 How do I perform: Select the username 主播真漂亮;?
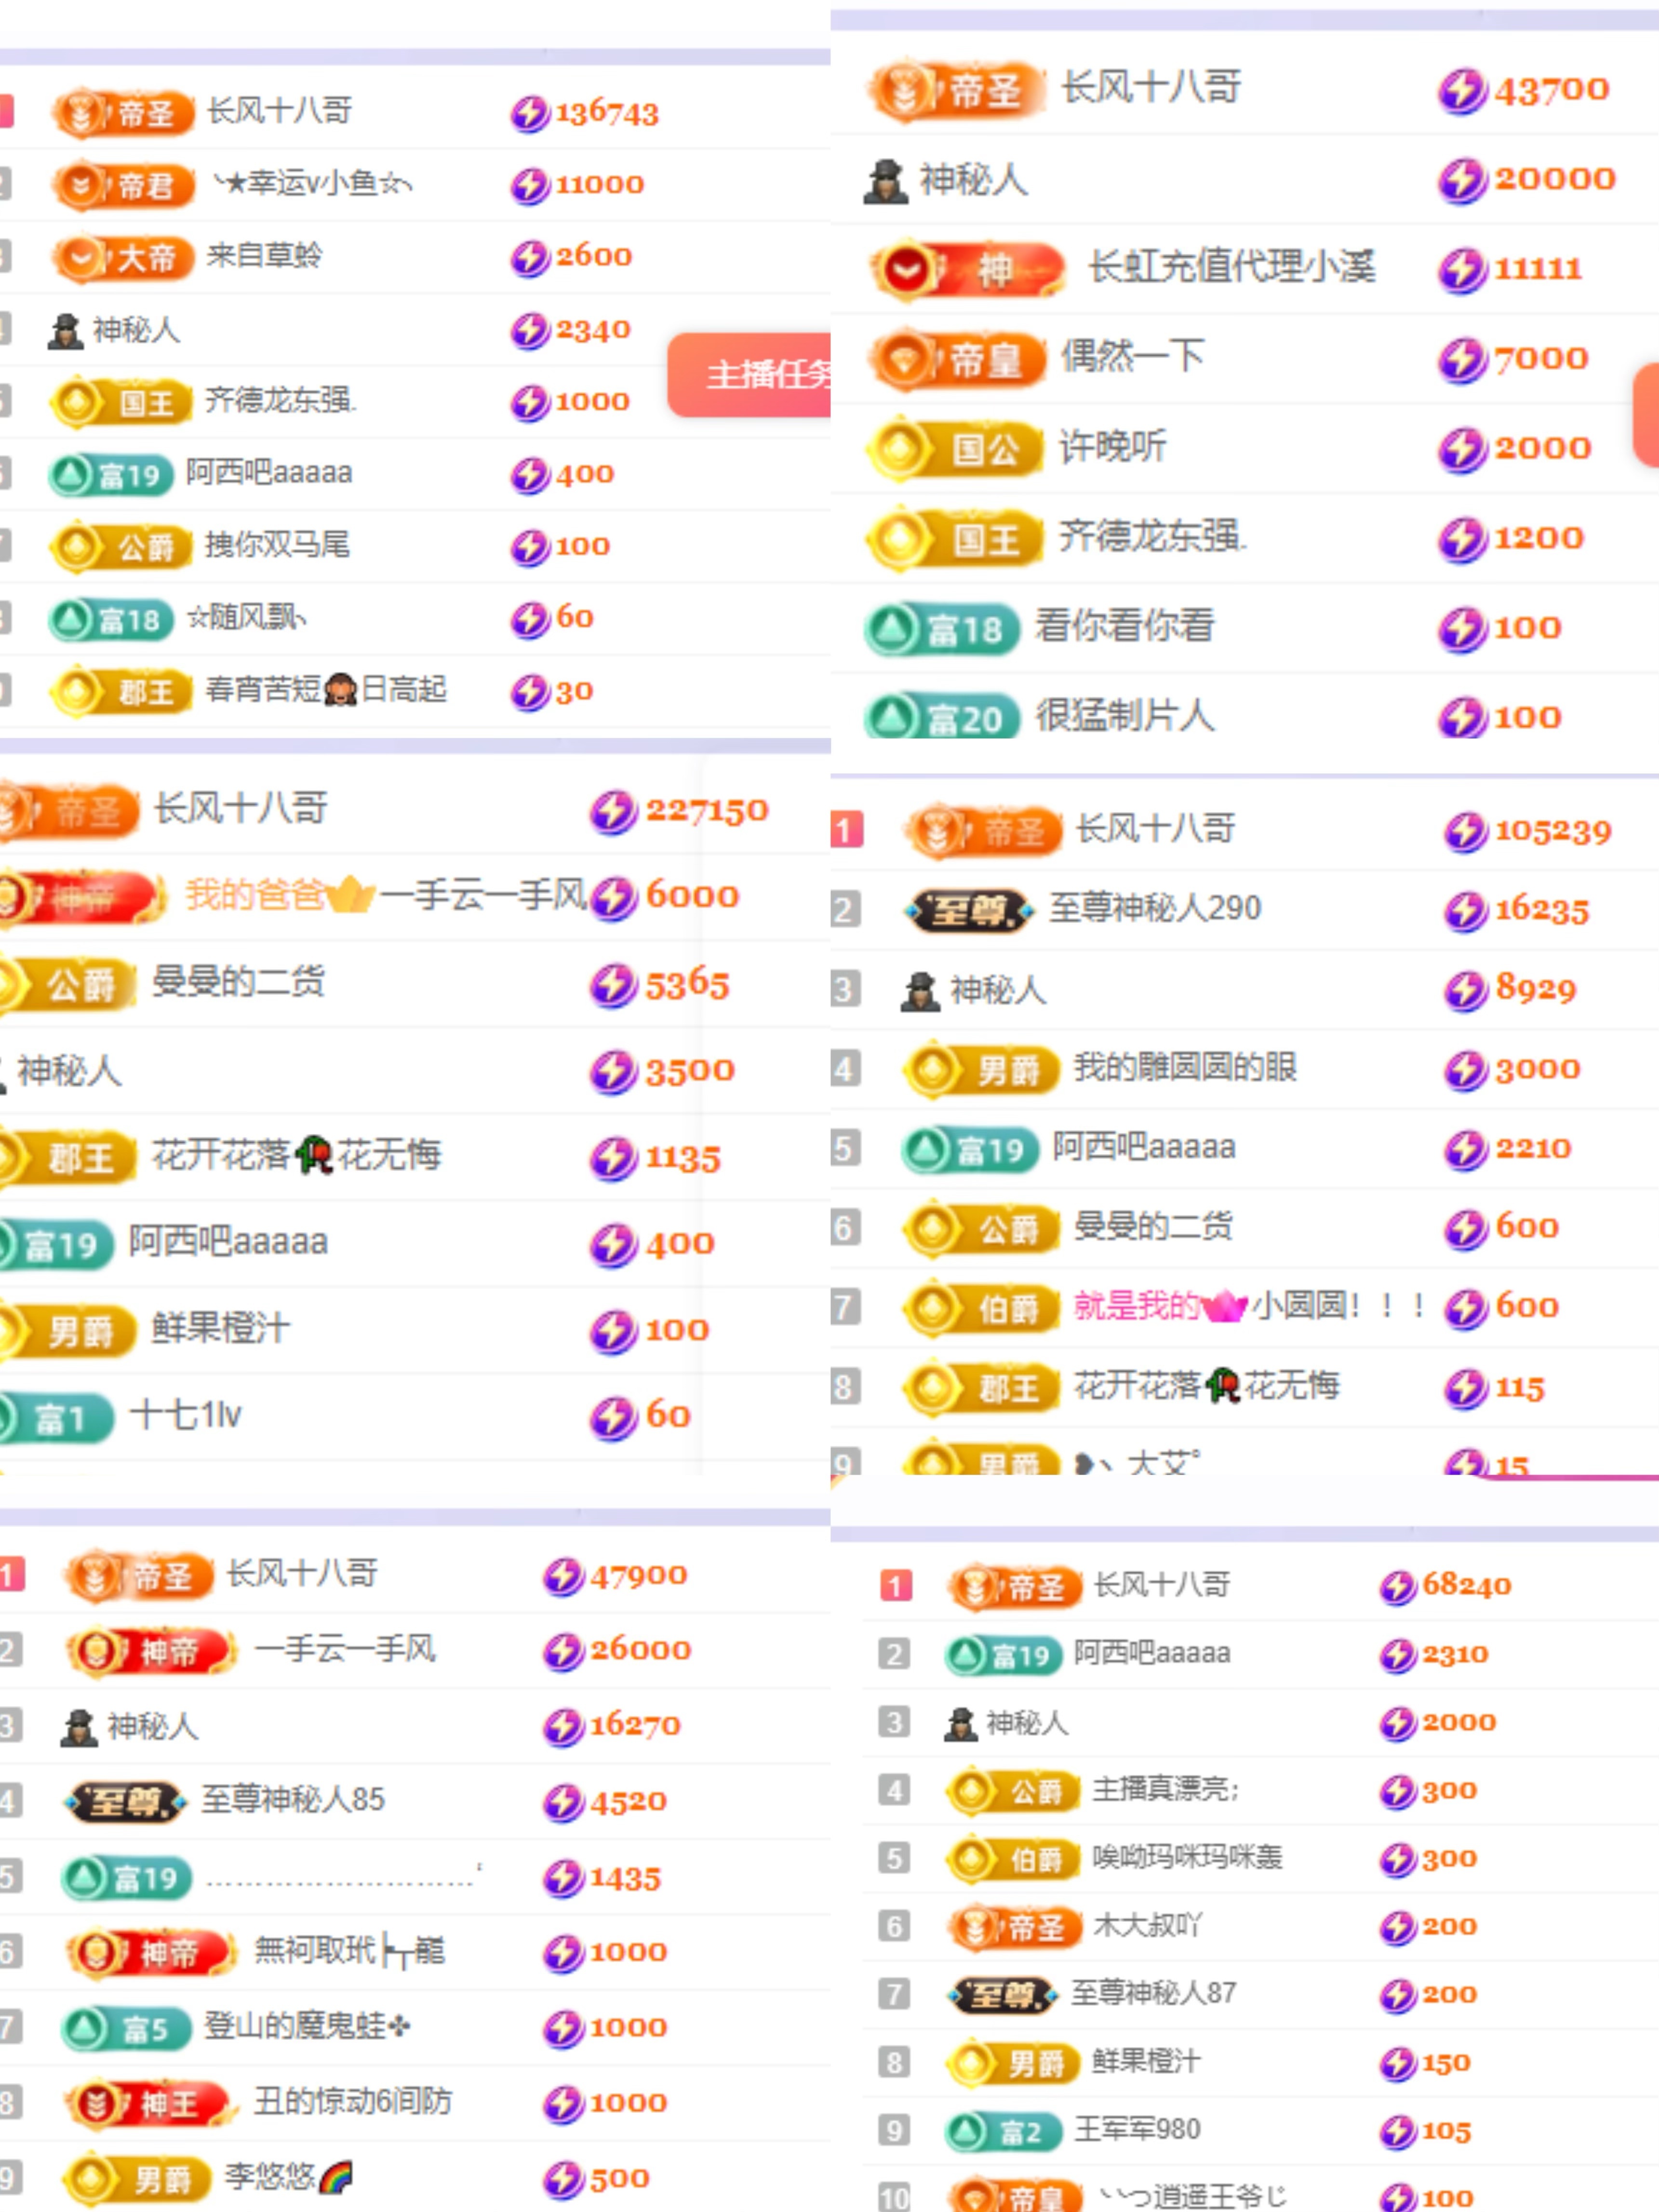pyautogui.click(x=1165, y=1789)
